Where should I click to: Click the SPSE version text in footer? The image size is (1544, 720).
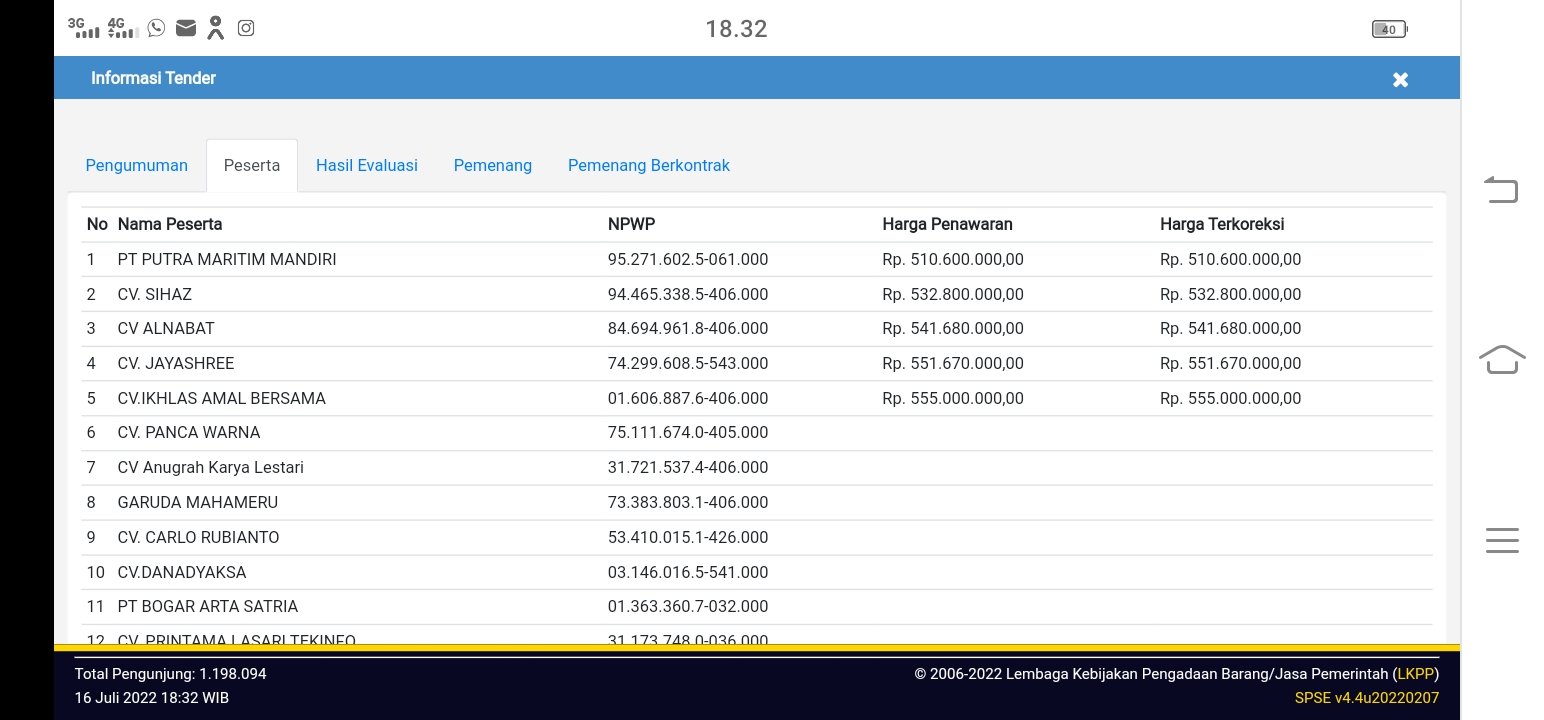1366,698
